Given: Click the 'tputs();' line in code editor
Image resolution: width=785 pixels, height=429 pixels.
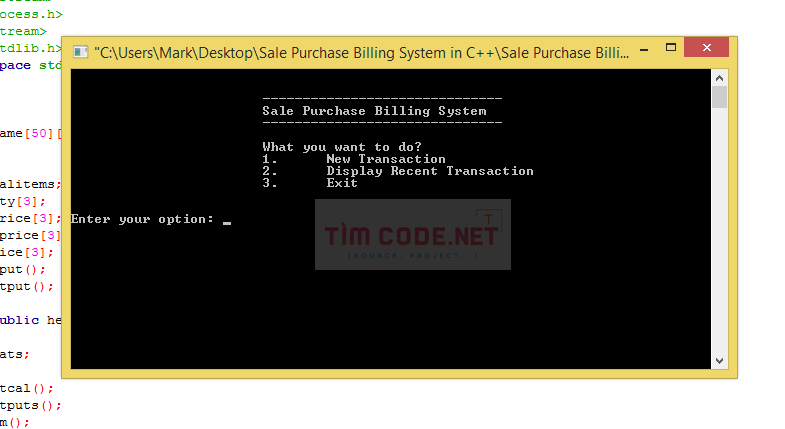Looking at the screenshot, I should 31,405.
